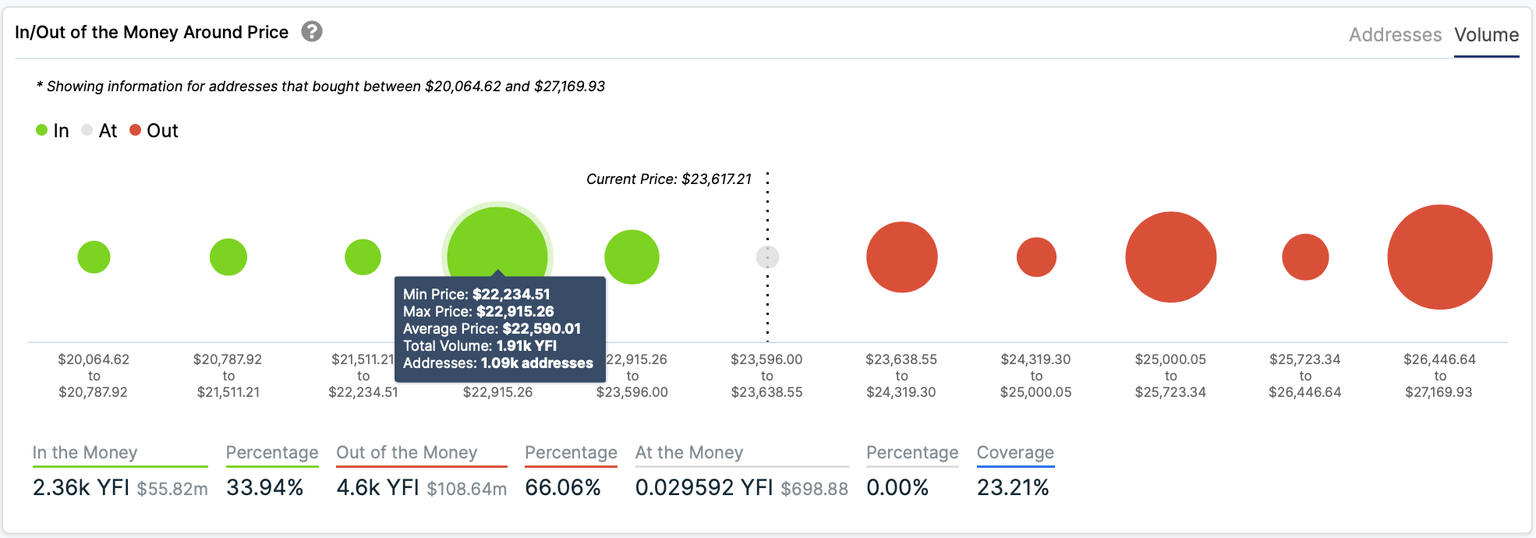The width and height of the screenshot is (1536, 538).
Task: Click the Coverage summary label
Action: coord(1015,453)
